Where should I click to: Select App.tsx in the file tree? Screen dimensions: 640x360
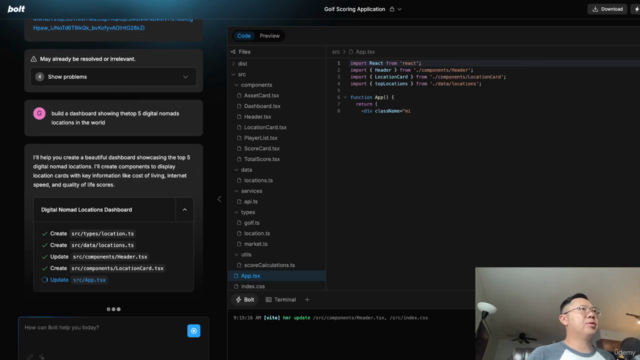pyautogui.click(x=278, y=276)
